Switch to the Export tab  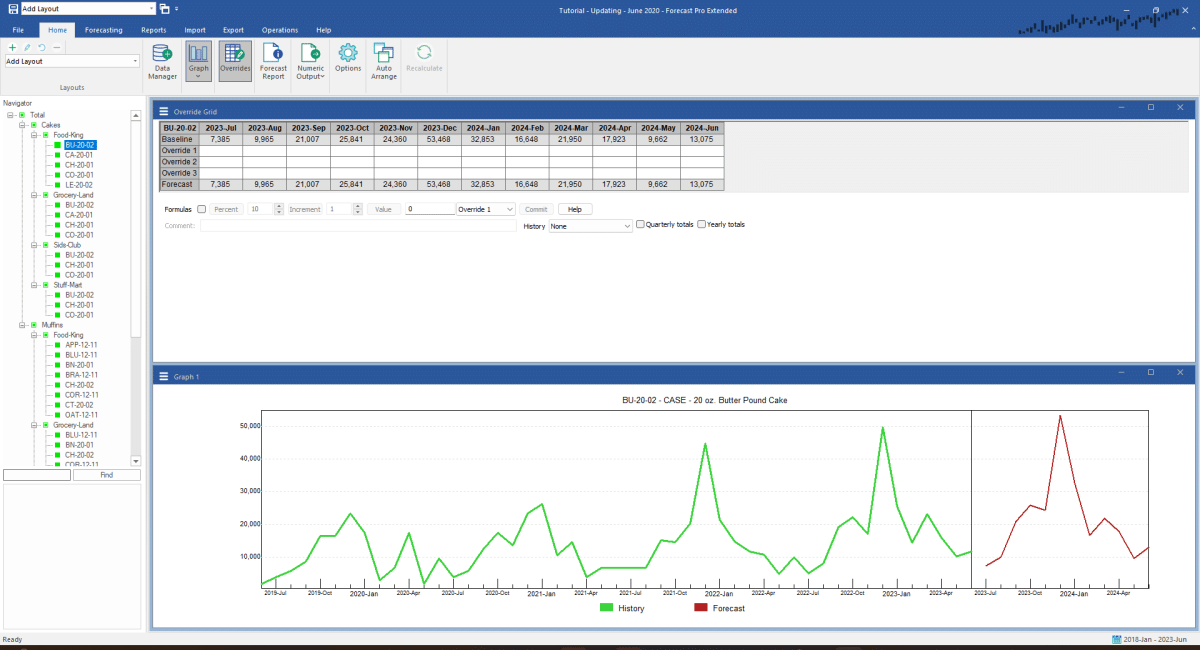point(233,30)
